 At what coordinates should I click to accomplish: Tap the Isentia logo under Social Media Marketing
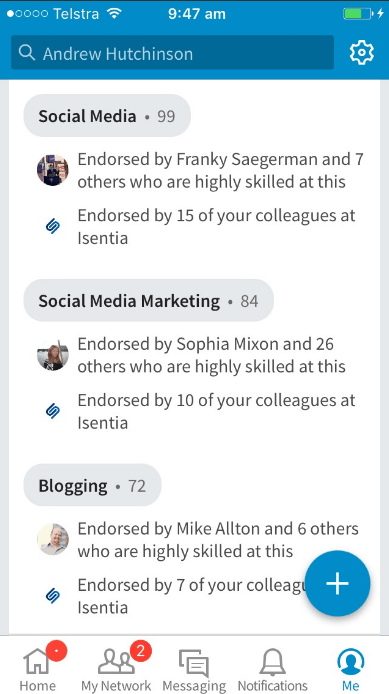[x=53, y=411]
